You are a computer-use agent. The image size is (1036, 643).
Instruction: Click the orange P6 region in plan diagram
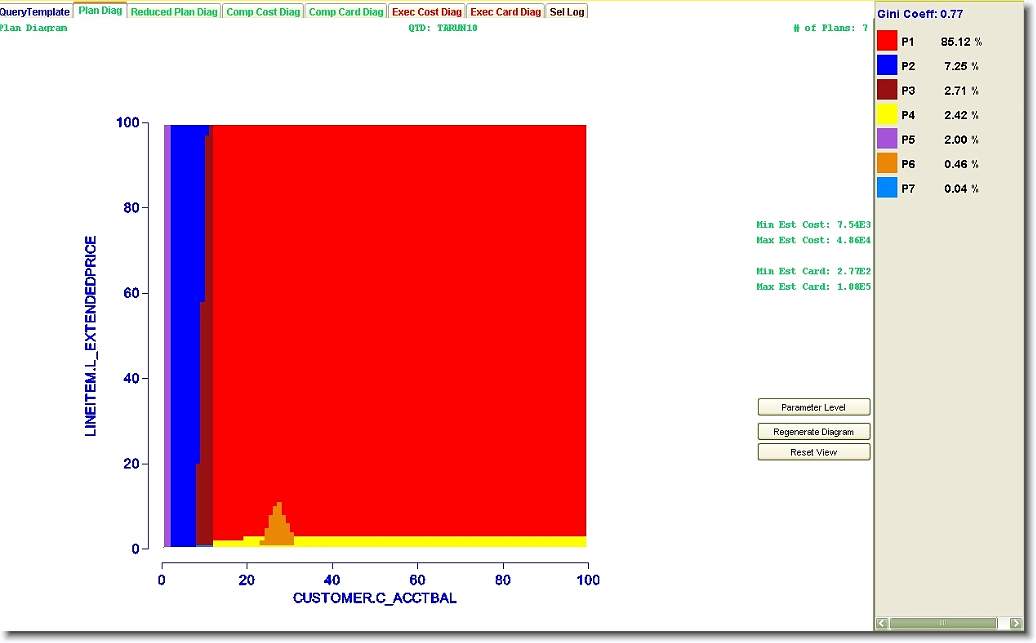click(279, 528)
